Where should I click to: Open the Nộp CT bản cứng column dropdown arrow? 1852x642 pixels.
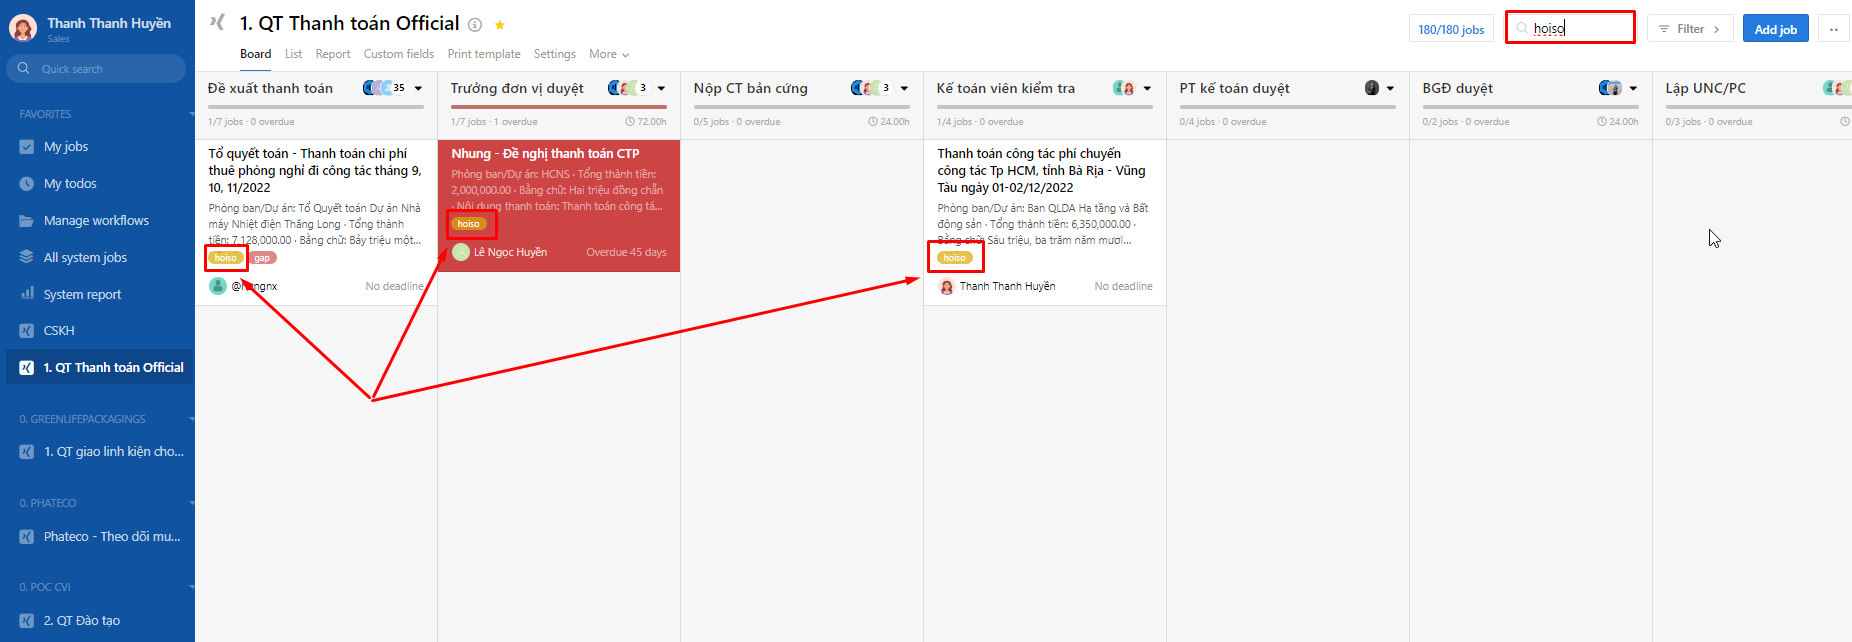pos(904,88)
